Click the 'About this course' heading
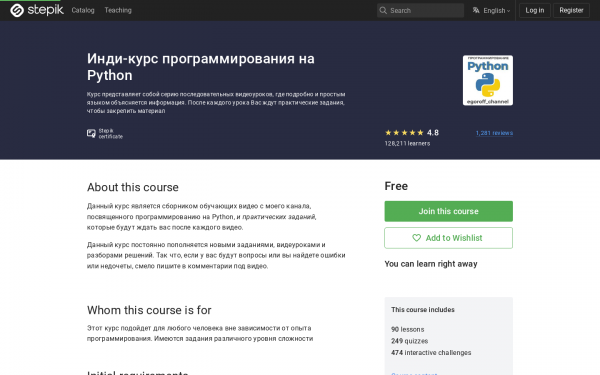600x375 pixels. coord(133,187)
